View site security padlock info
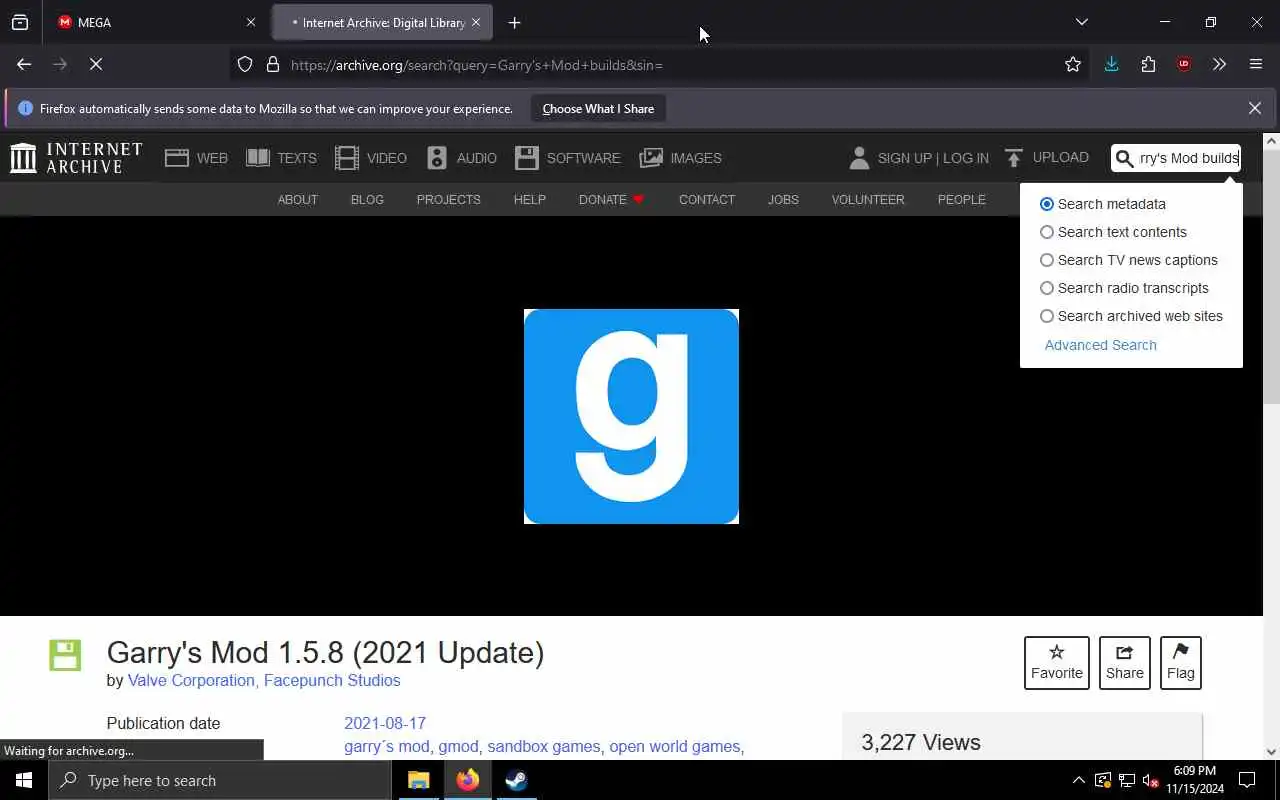 tap(273, 65)
